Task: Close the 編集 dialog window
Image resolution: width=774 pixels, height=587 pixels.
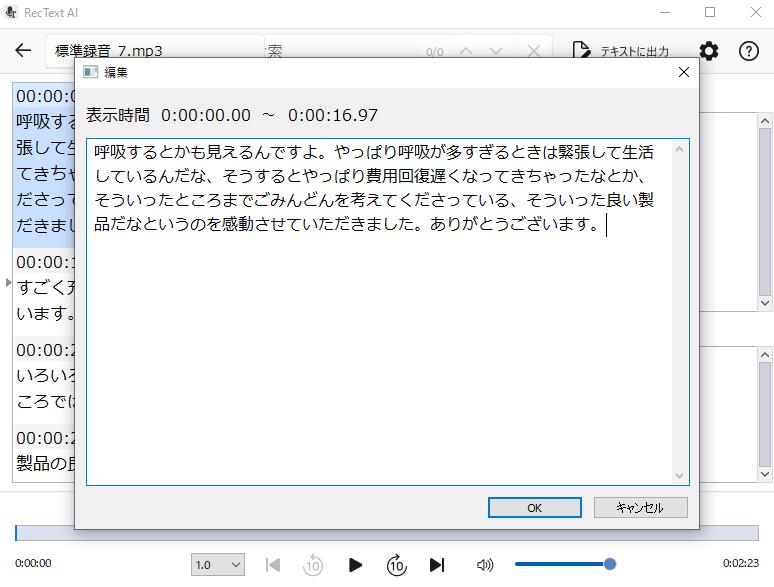Action: [x=684, y=72]
